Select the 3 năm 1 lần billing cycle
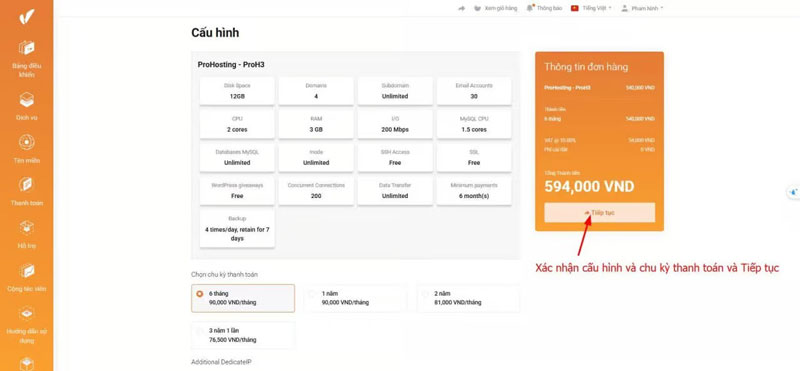Screen dimensions: 800x371 [243, 335]
